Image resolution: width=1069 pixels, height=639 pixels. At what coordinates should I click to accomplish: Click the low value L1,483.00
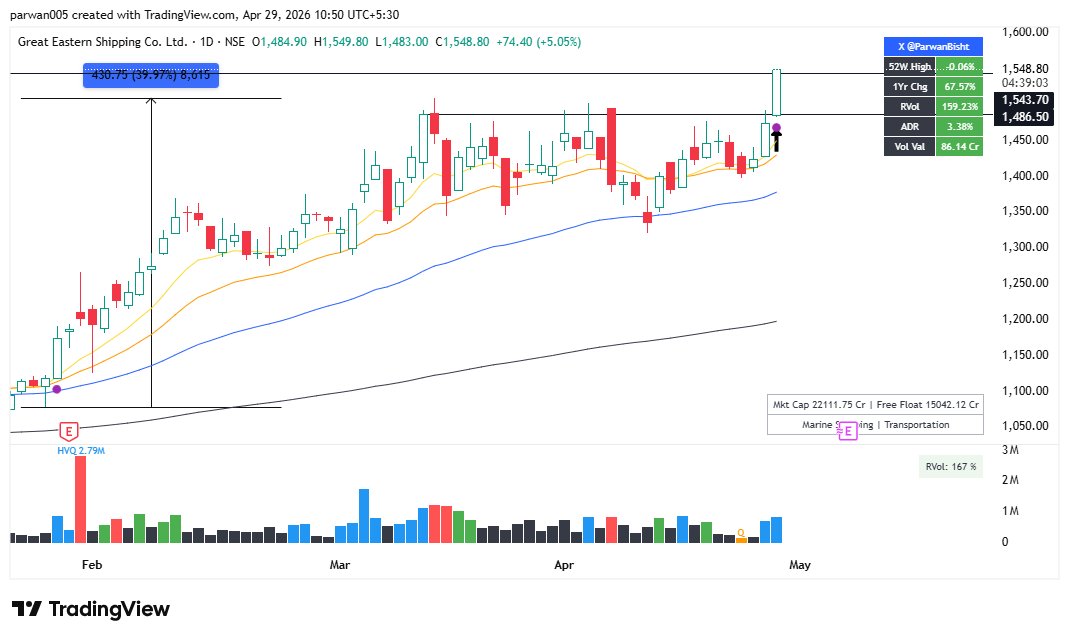click(x=402, y=42)
